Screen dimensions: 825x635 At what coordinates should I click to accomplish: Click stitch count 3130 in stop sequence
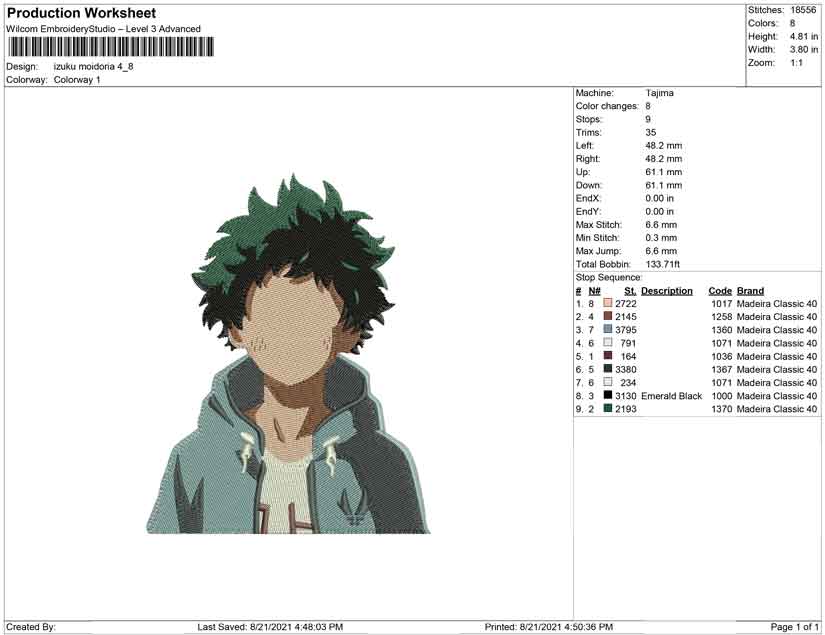pos(626,396)
